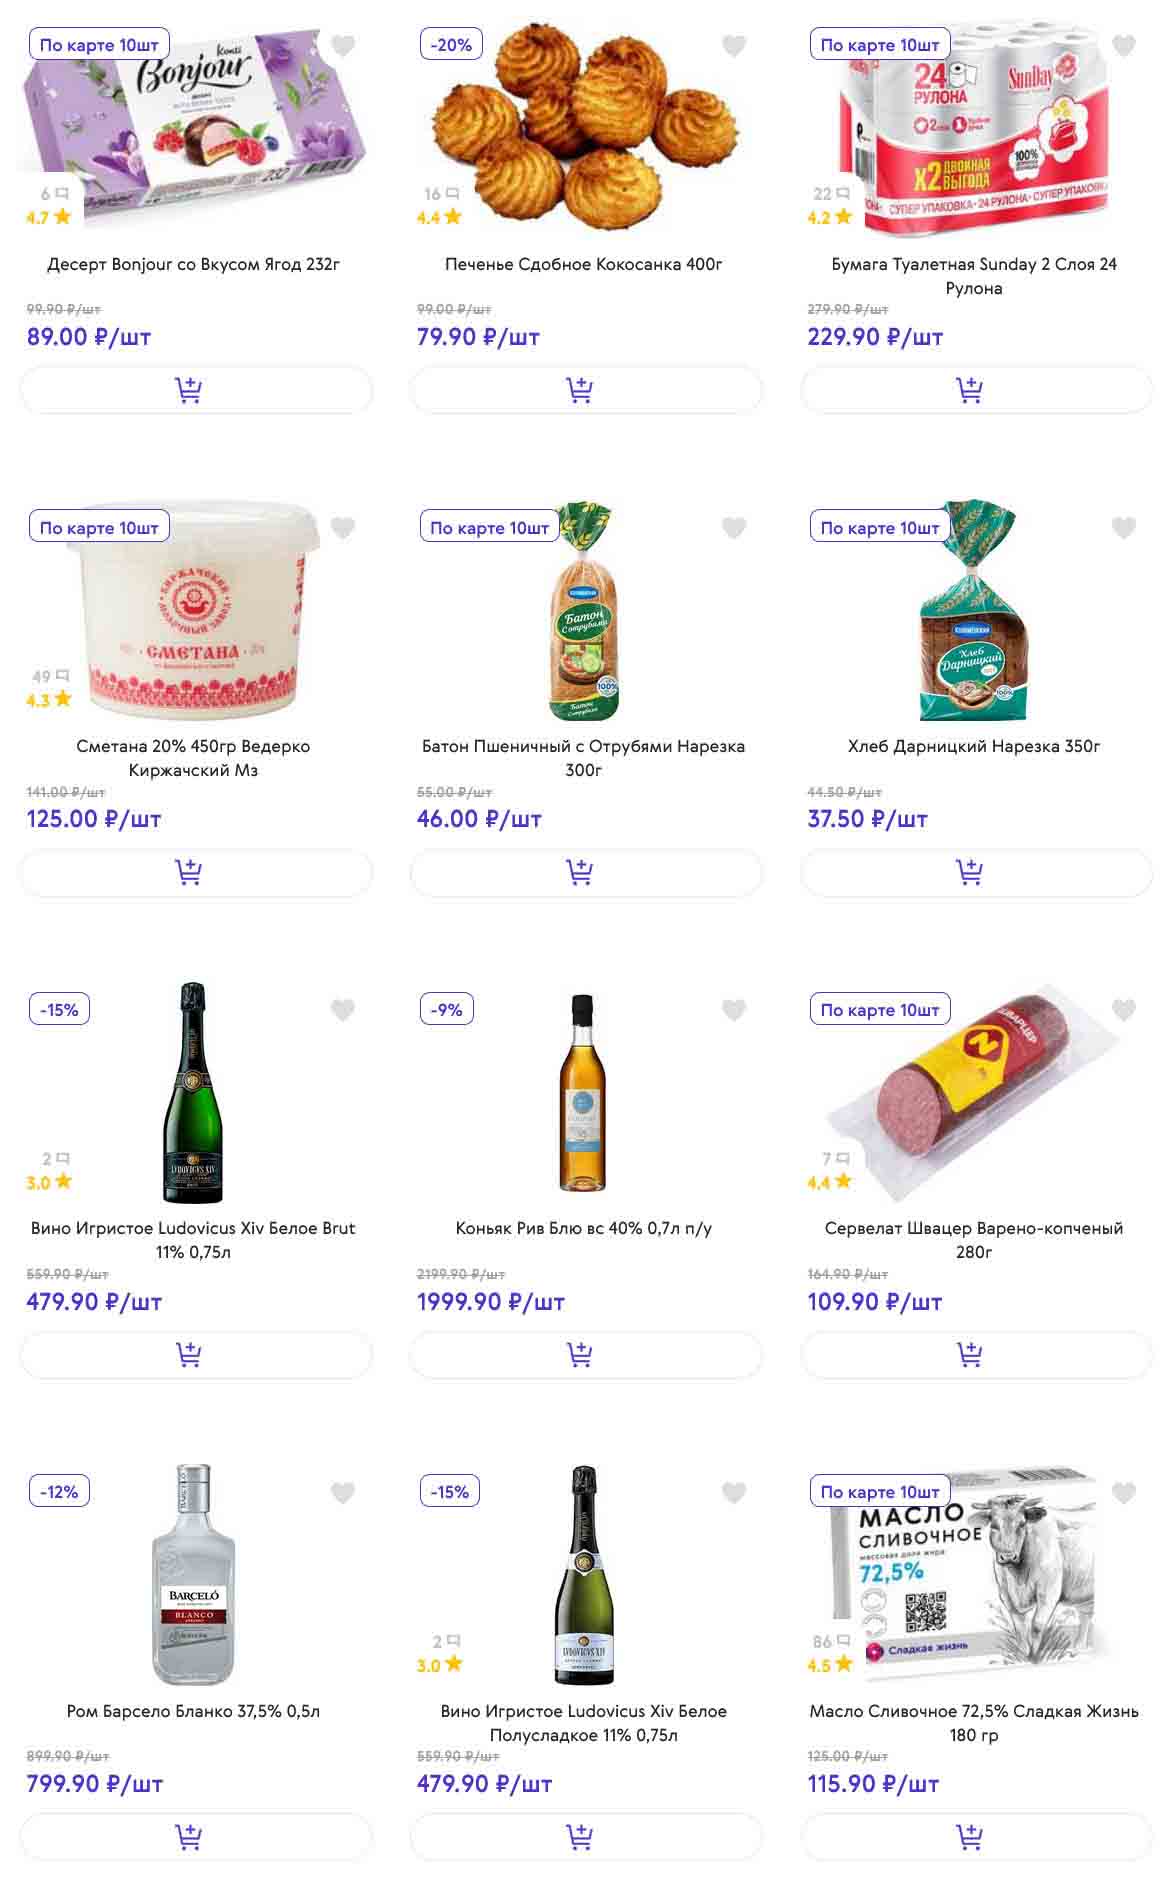Favorite the Десерт Bonjour heart

[x=343, y=46]
